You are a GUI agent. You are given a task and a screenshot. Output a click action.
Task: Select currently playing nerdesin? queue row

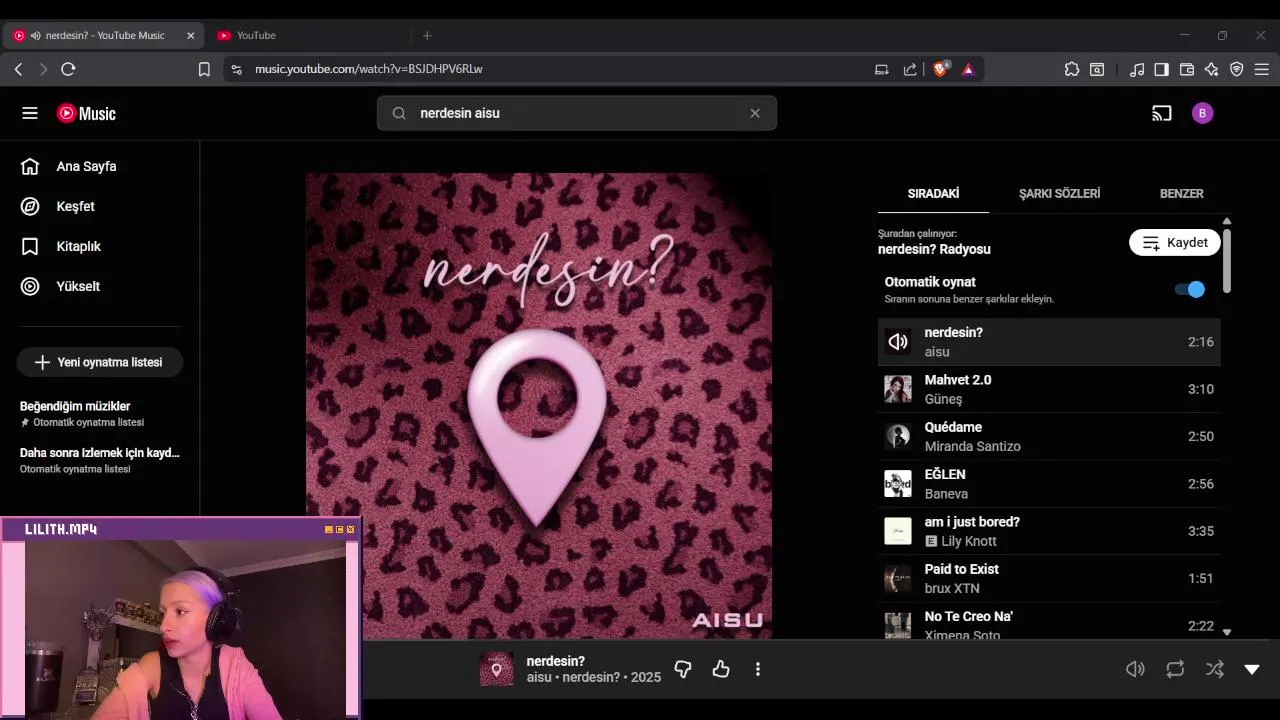pos(1049,342)
